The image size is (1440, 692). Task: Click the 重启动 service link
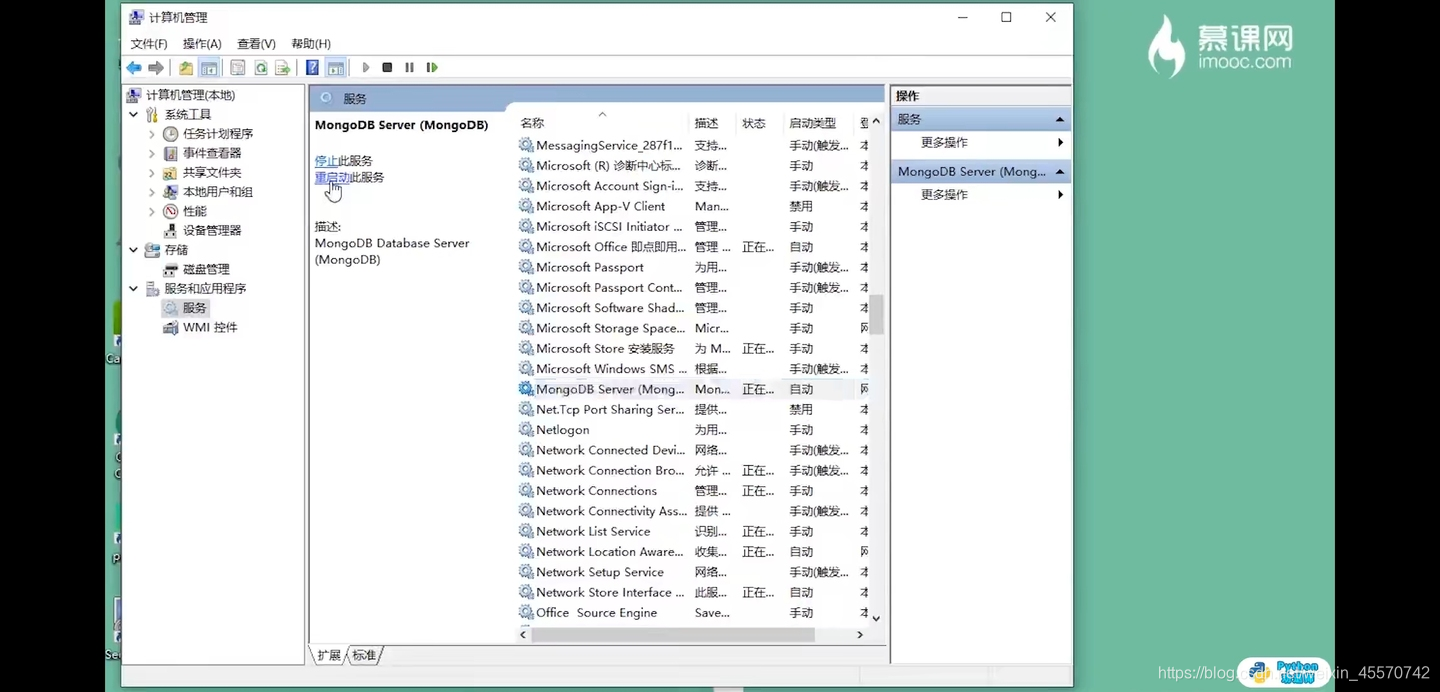click(x=332, y=178)
